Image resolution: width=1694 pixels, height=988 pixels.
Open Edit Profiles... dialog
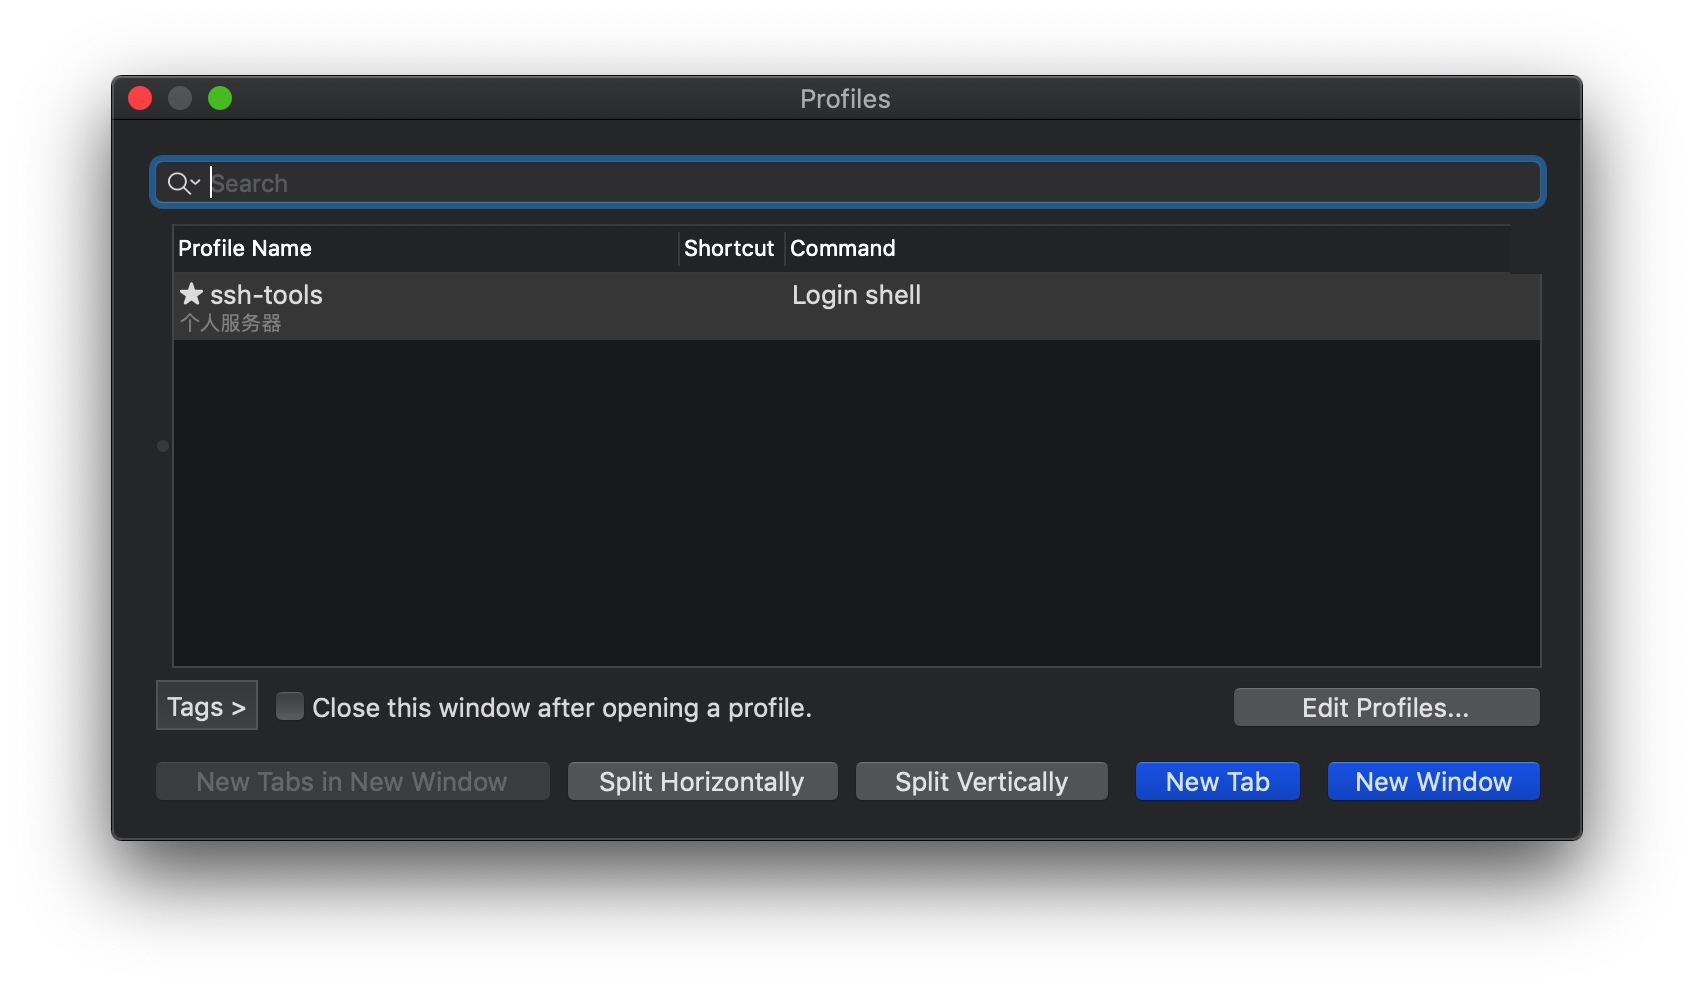pyautogui.click(x=1386, y=707)
